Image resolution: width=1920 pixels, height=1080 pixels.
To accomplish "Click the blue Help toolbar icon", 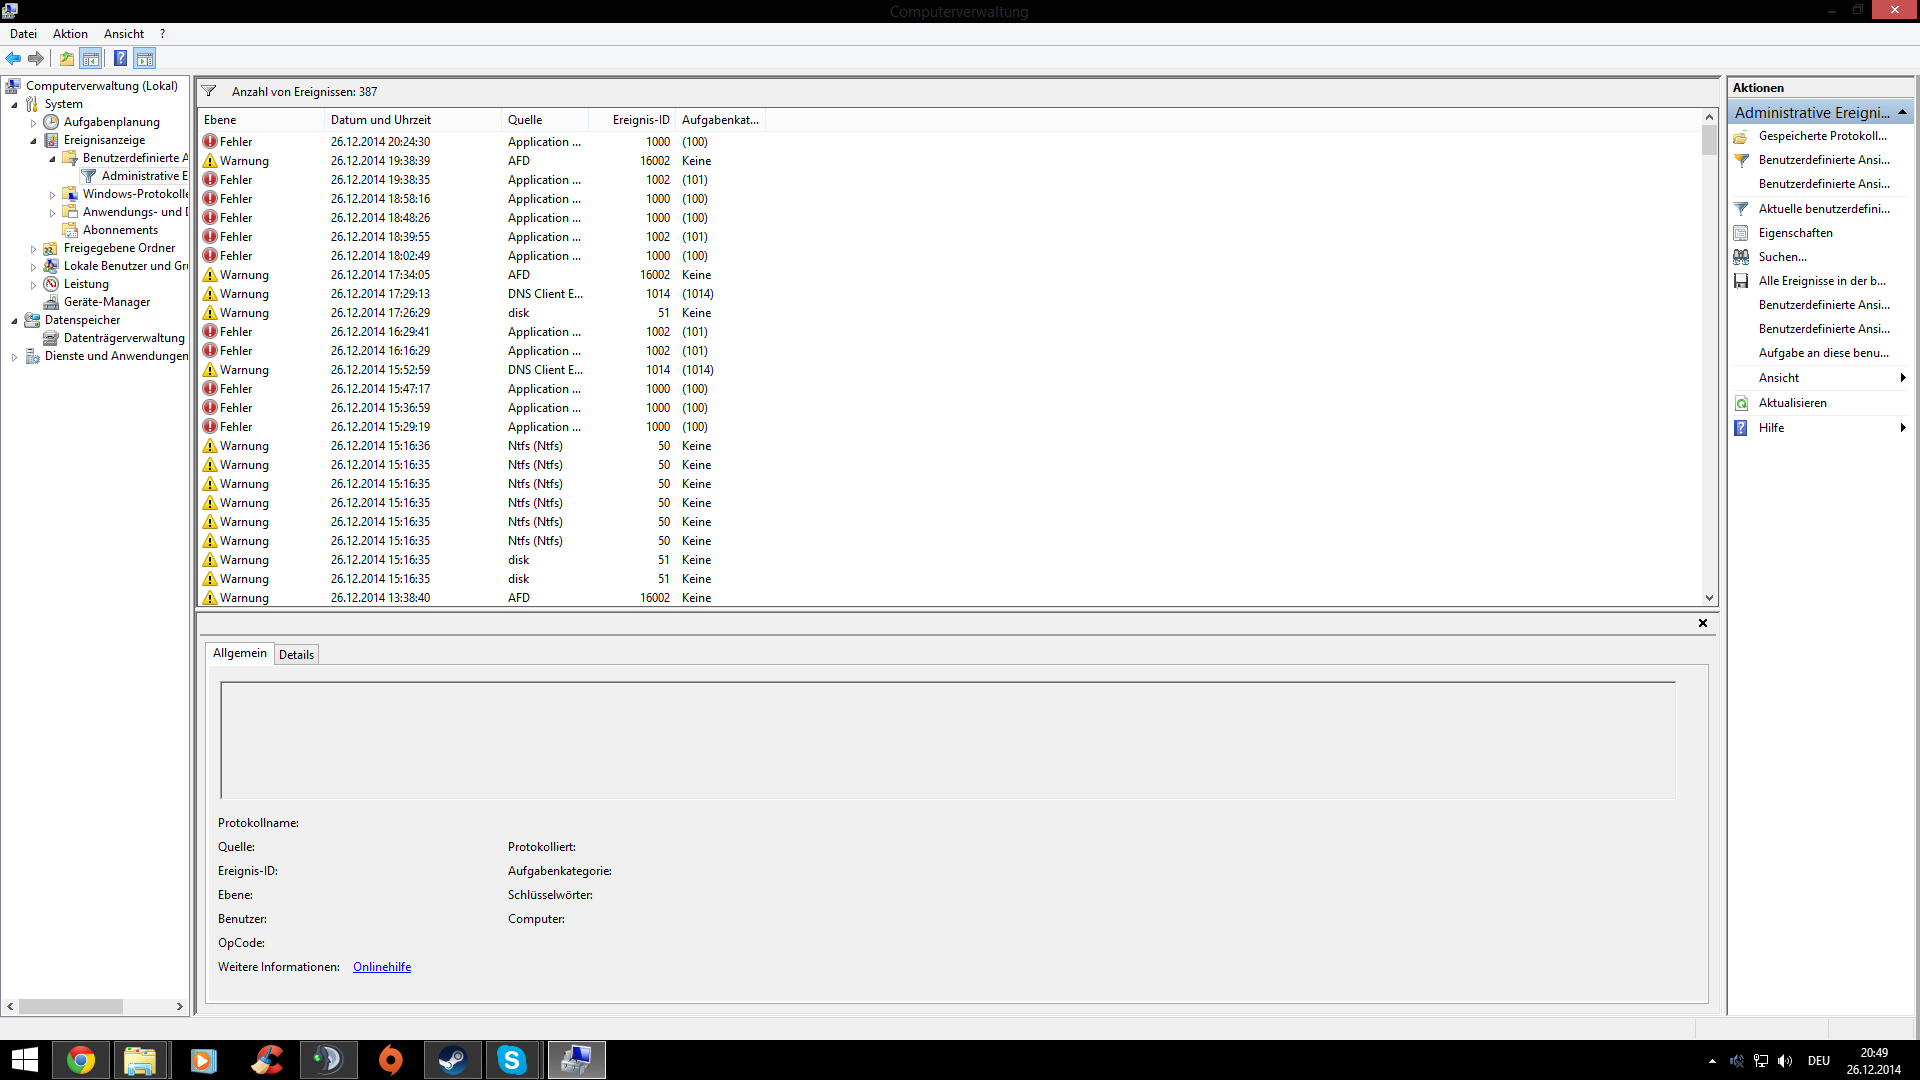I will [x=120, y=58].
